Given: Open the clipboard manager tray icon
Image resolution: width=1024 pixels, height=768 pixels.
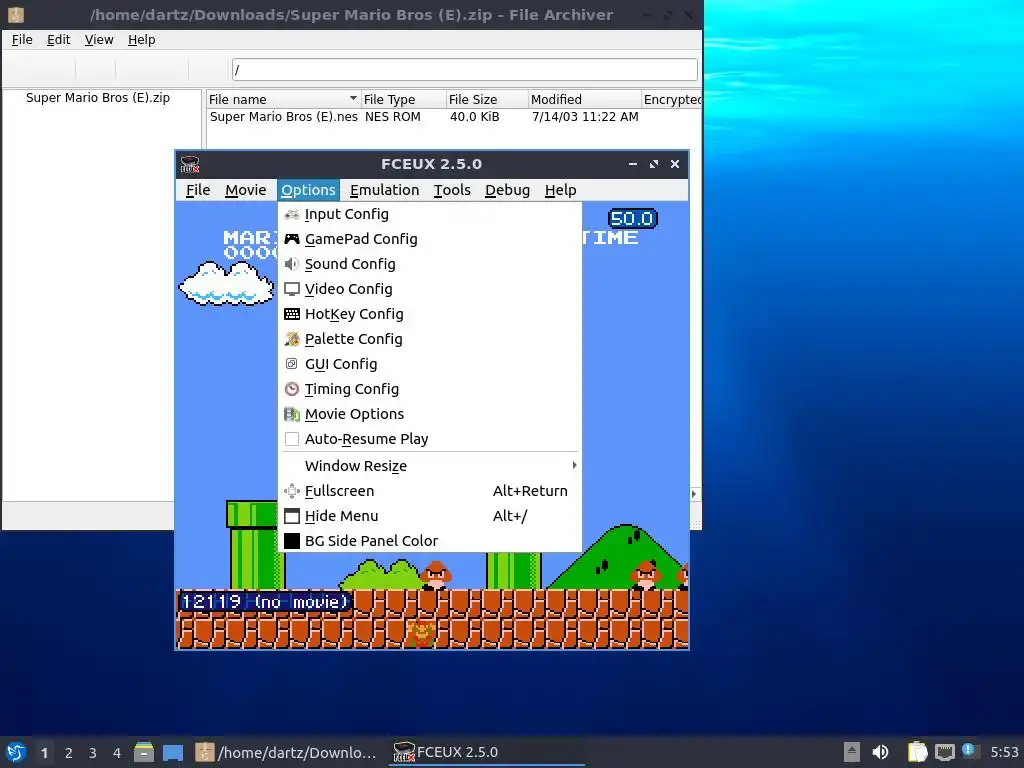Looking at the screenshot, I should click(918, 752).
